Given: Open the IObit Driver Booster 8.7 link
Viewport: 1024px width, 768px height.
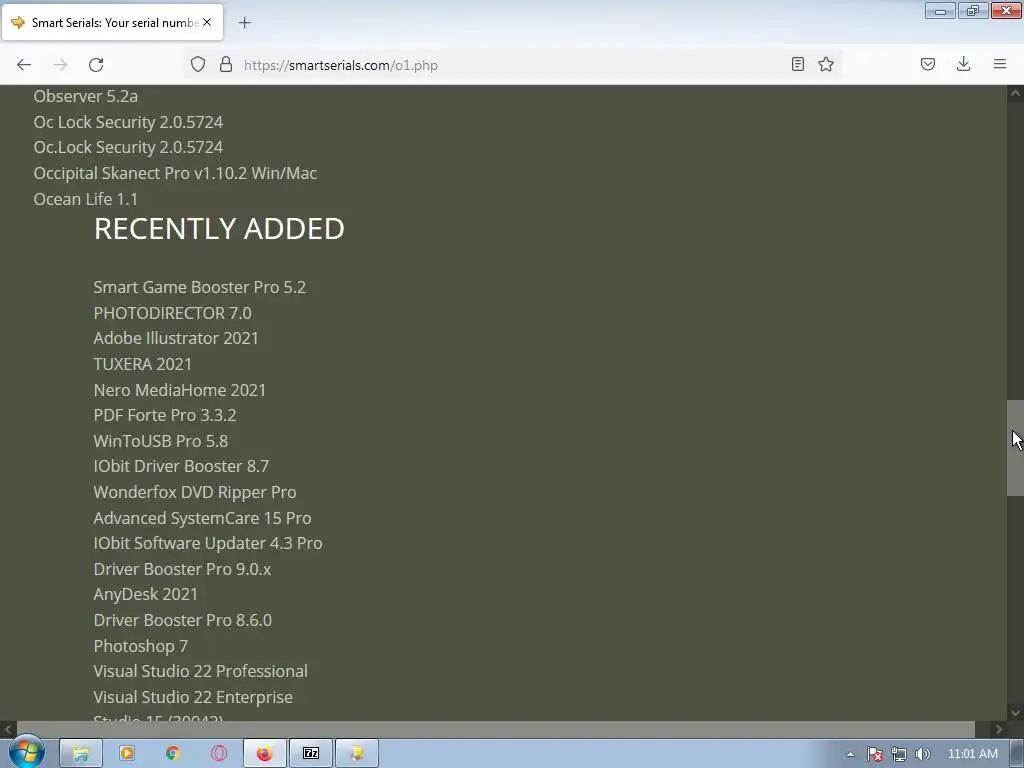Looking at the screenshot, I should click(181, 466).
